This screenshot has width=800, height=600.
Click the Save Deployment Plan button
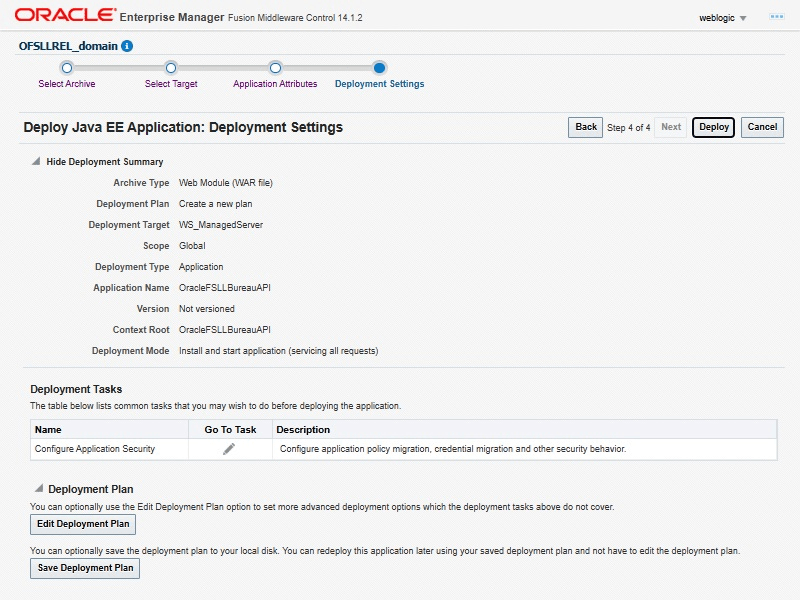click(x=85, y=568)
